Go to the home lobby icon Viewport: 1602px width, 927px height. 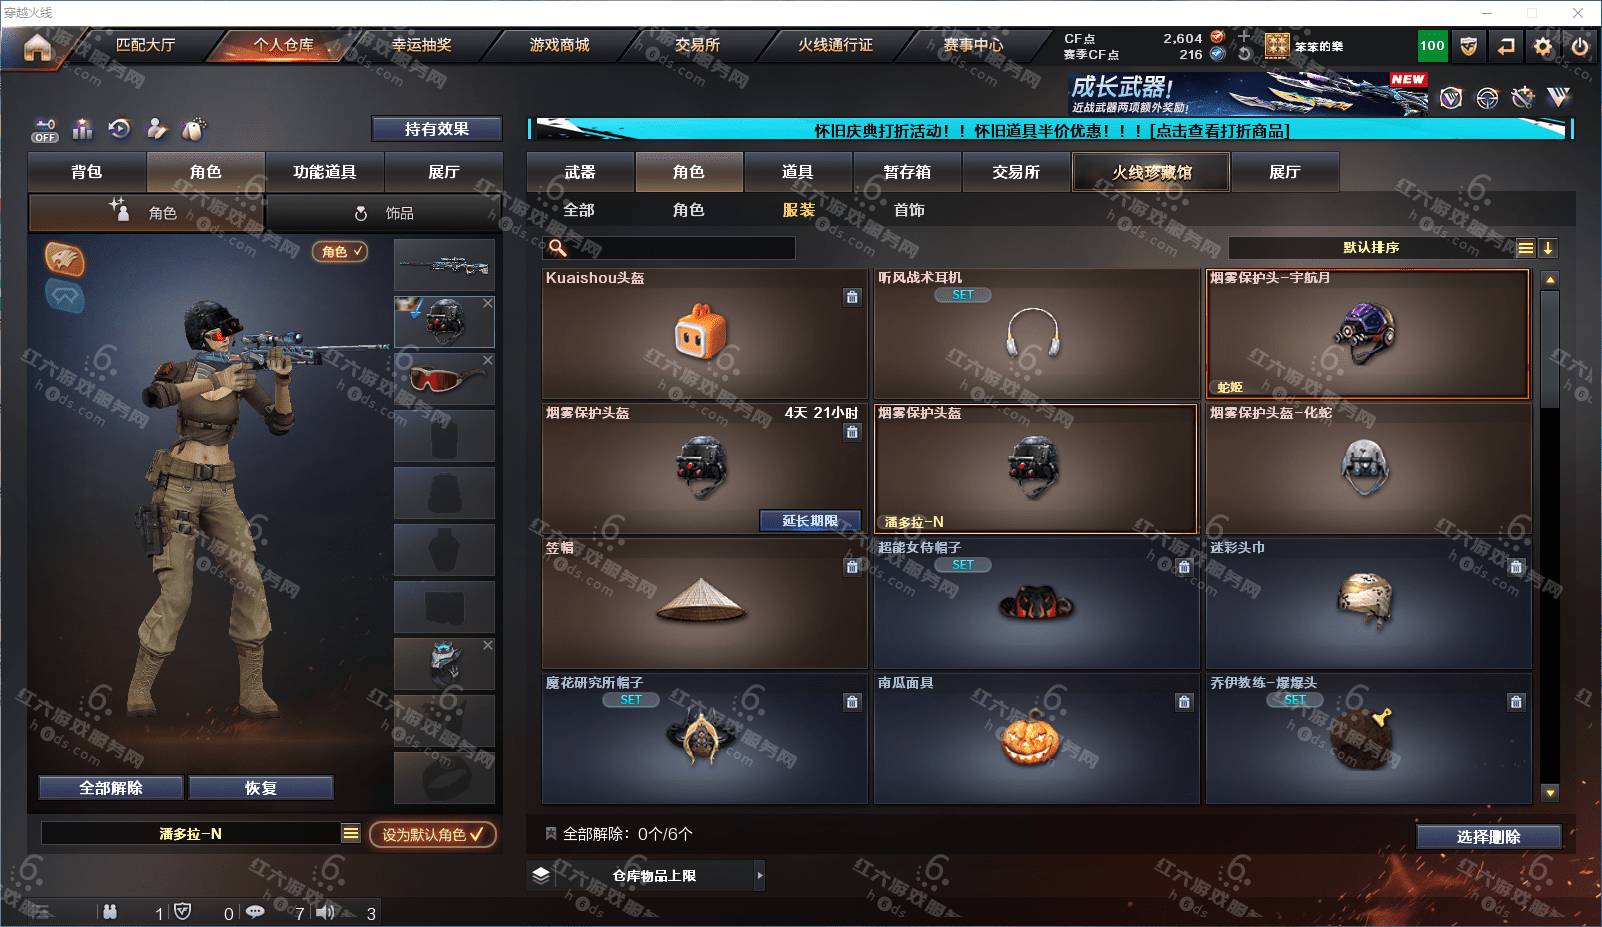37,47
